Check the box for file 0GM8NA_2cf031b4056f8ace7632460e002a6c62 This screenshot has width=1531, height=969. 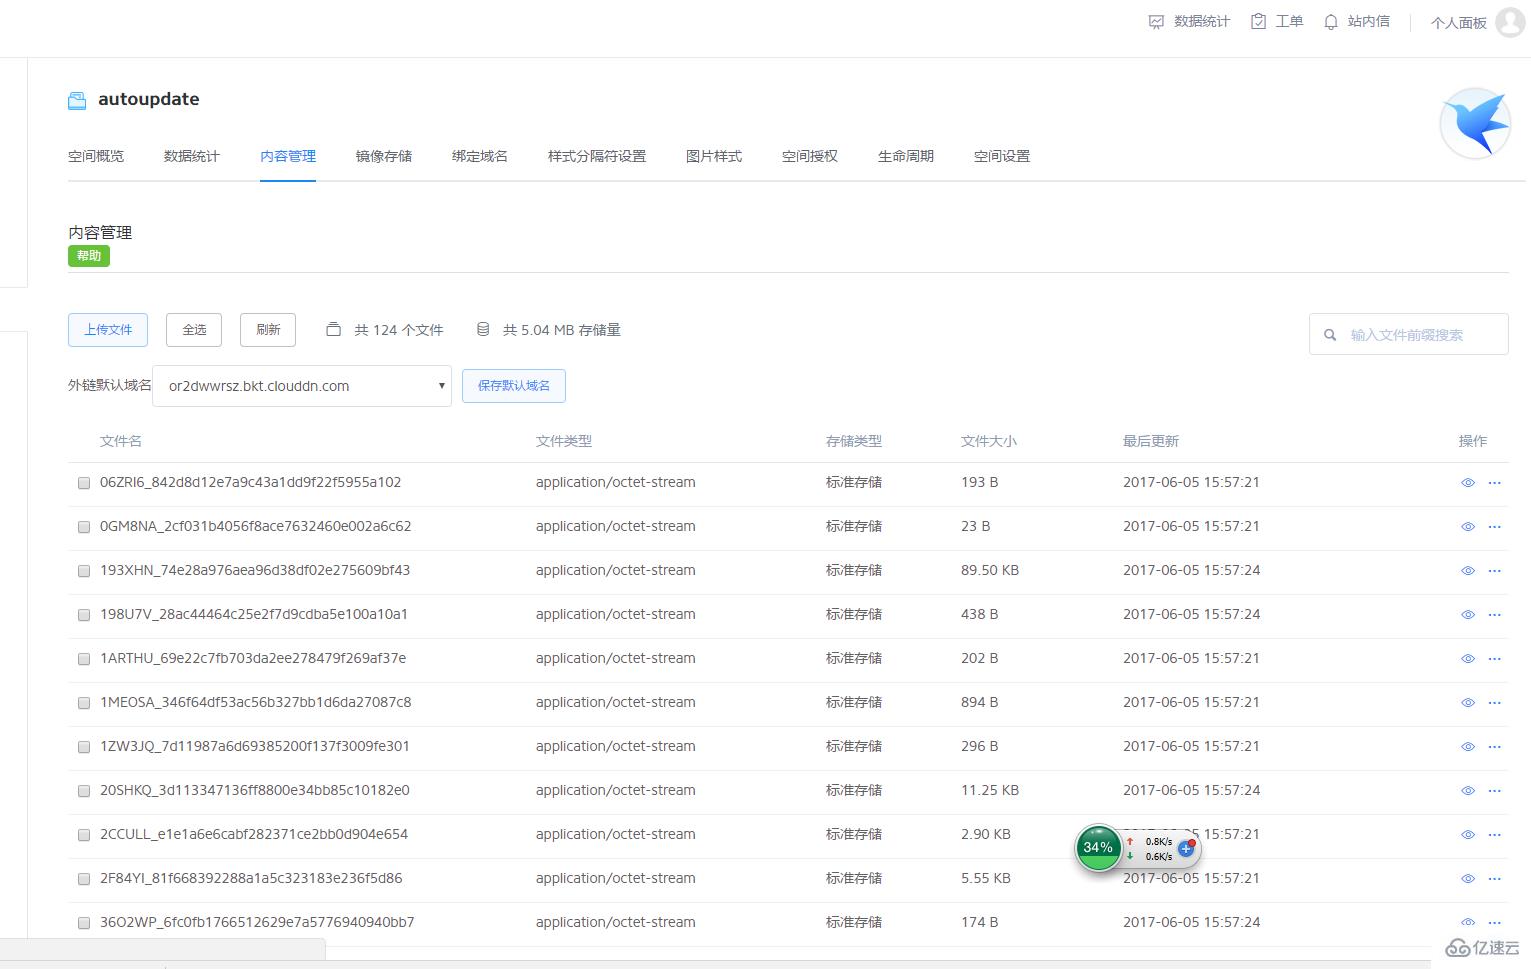84,527
